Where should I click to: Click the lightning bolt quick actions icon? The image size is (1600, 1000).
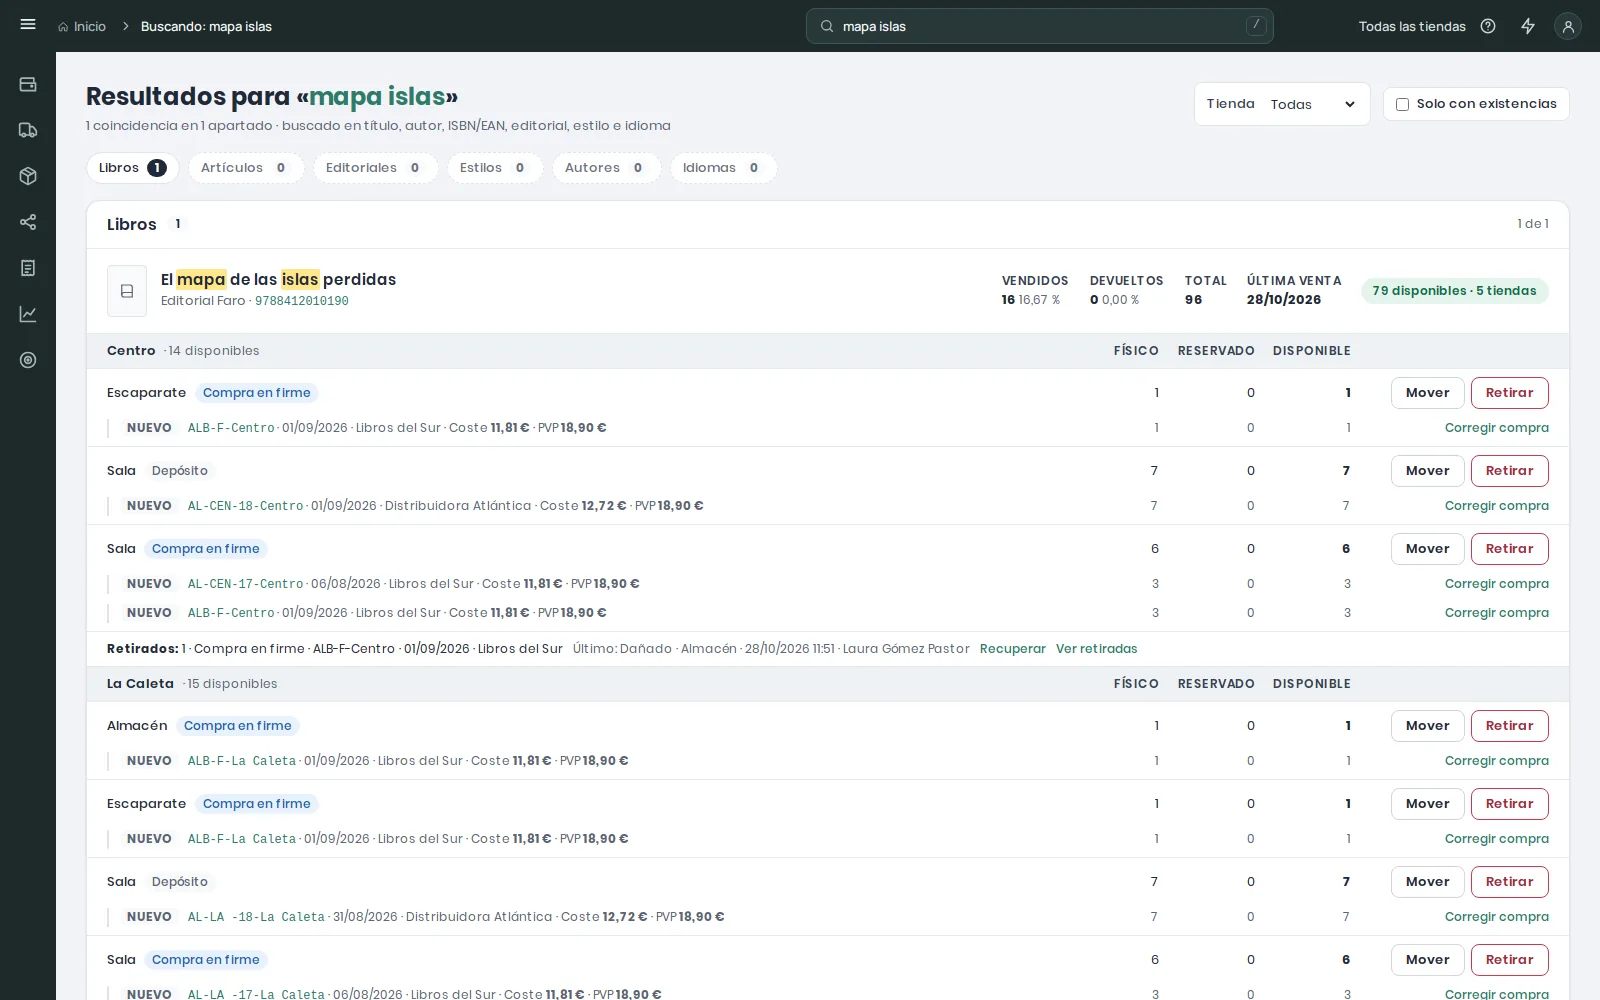pyautogui.click(x=1528, y=26)
